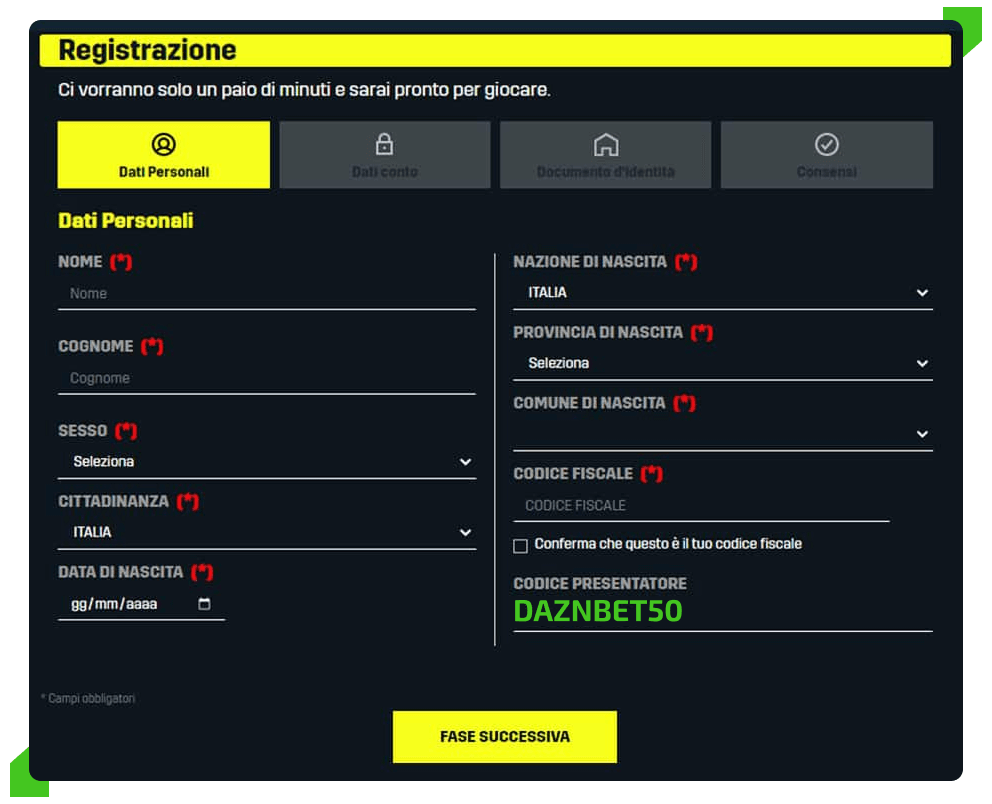Click the DAZNBET50 presenter code field

click(x=722, y=611)
